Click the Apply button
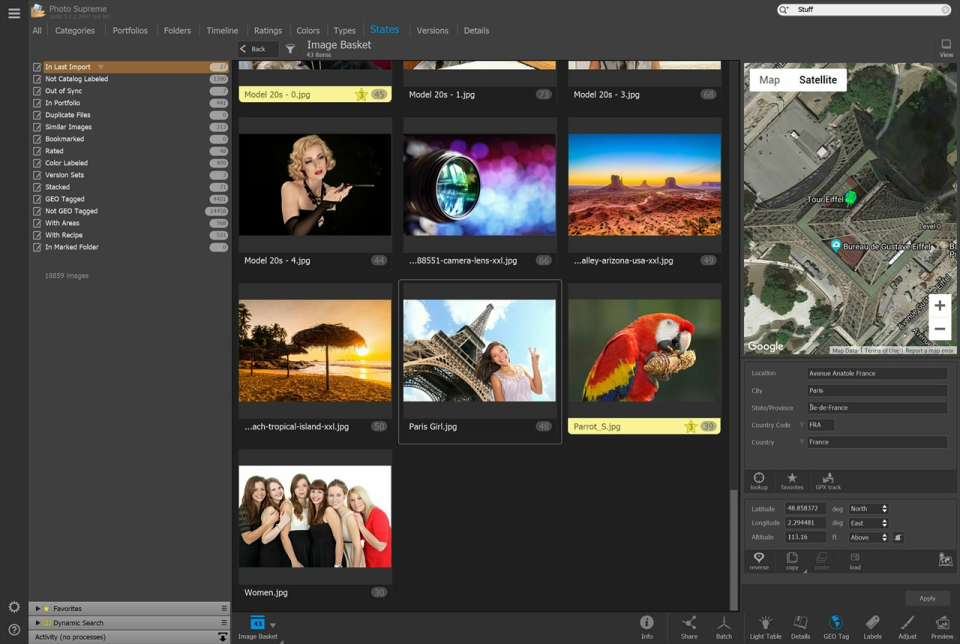The height and width of the screenshot is (644, 960). 927,598
